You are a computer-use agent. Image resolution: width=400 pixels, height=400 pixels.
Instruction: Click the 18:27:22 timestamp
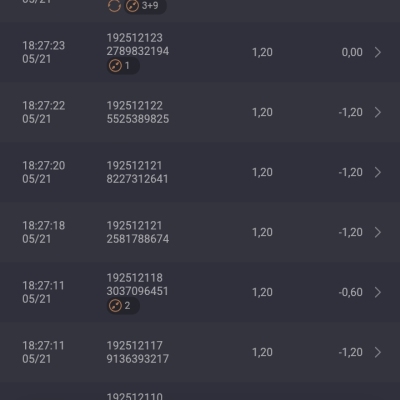pyautogui.click(x=44, y=106)
